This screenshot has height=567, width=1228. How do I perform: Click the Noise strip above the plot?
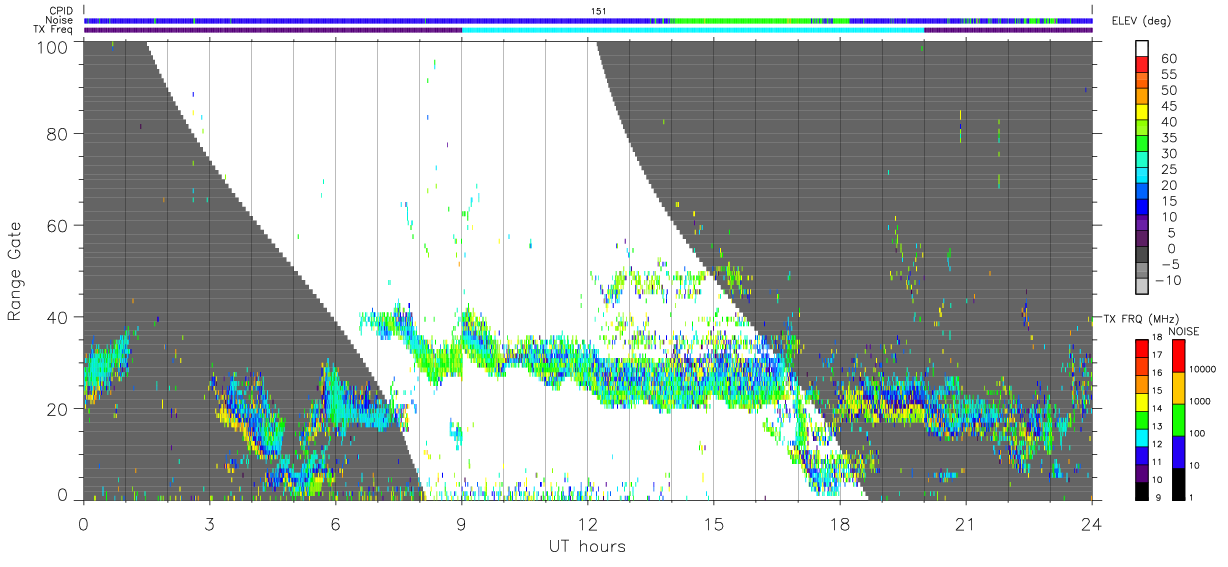coord(588,20)
